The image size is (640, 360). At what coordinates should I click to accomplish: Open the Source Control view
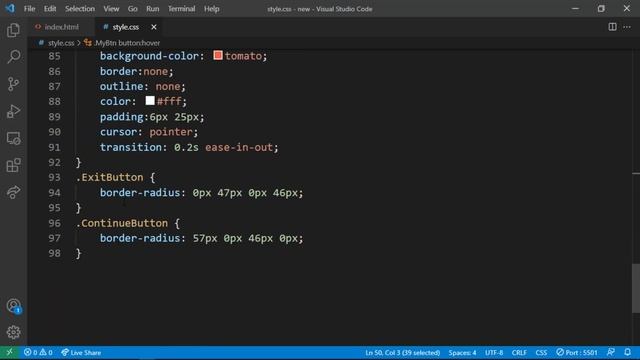13,84
